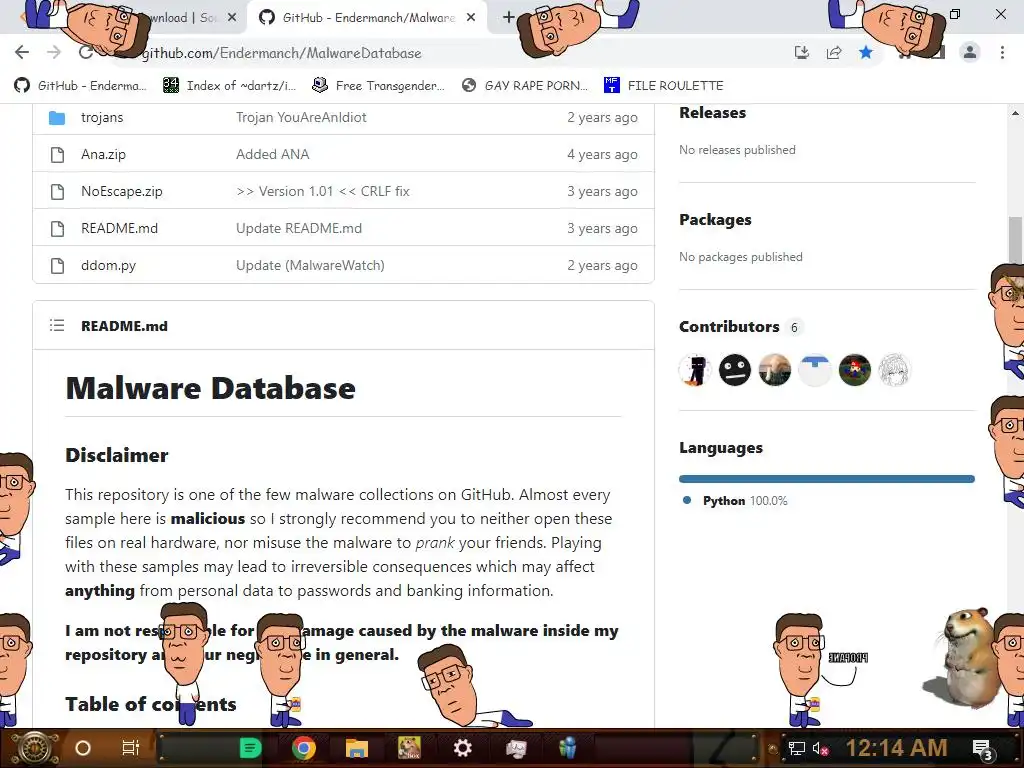Click the muted volume icon in system tray
The height and width of the screenshot is (768, 1024).
(820, 749)
